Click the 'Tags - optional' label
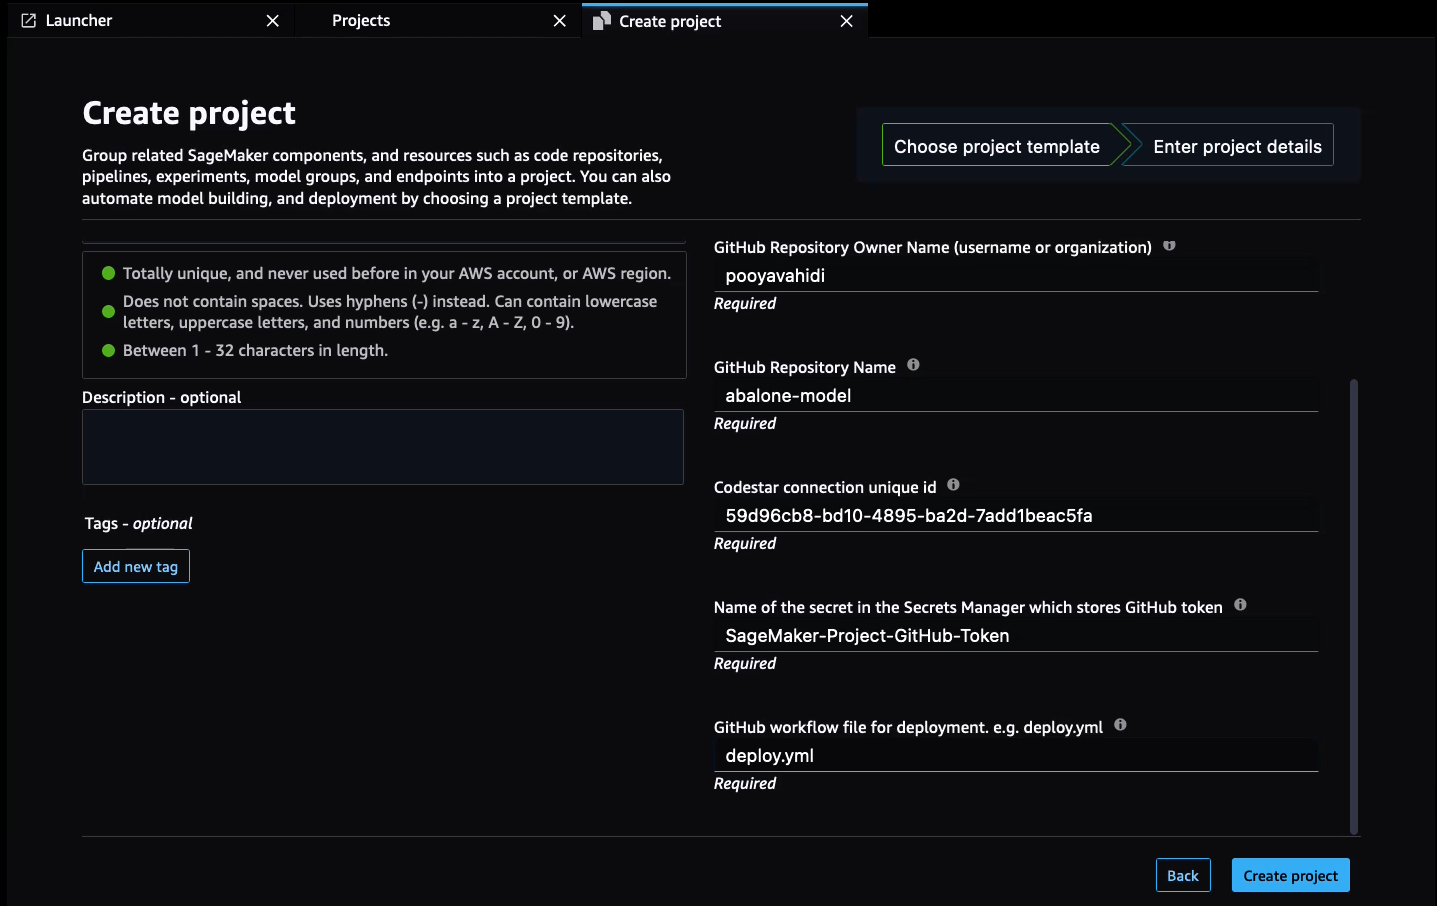This screenshot has height=906, width=1437. 138,523
